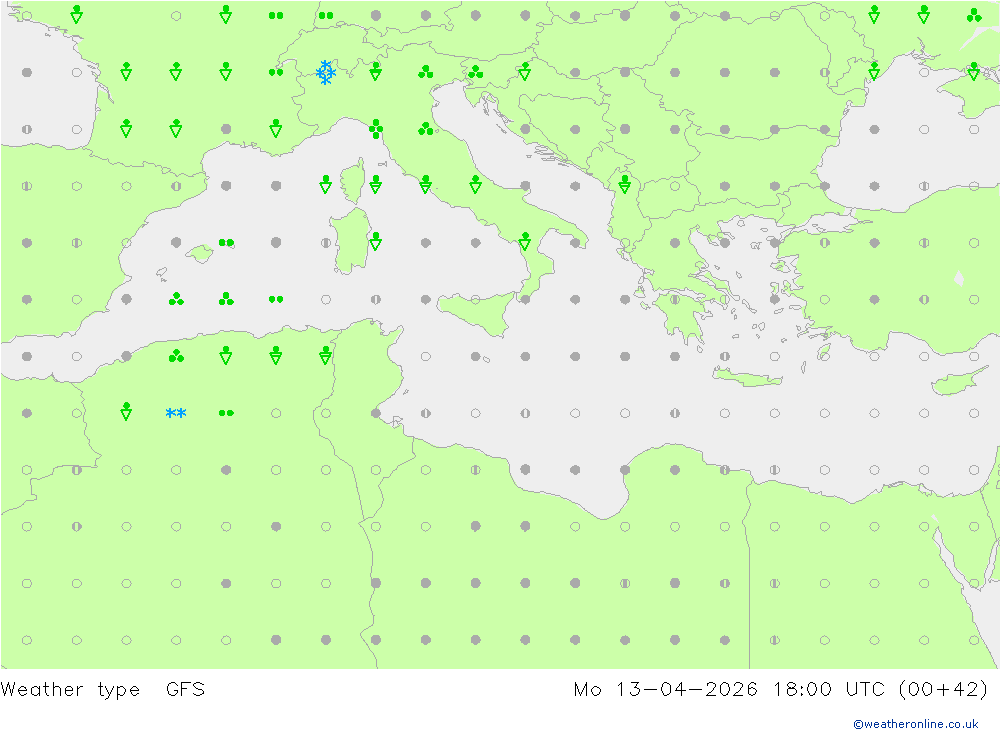Click the shower symbol over Crimea
This screenshot has height=733, width=1000.
[x=974, y=71]
